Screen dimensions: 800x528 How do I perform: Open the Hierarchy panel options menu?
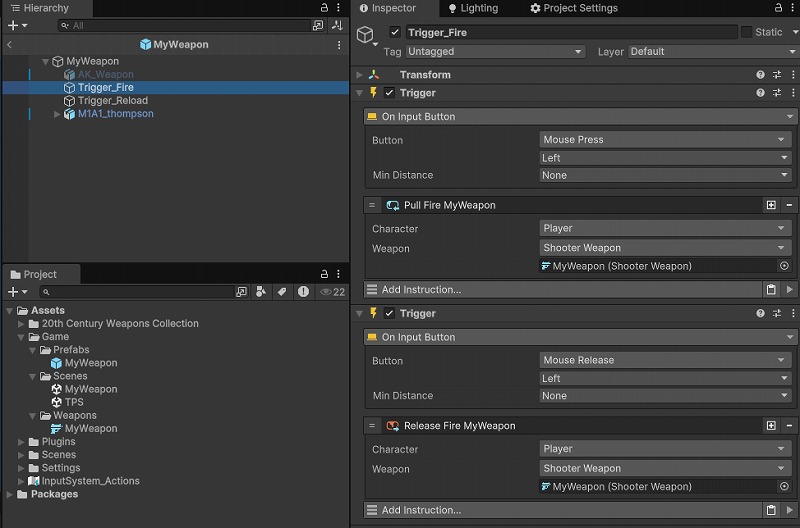point(338,8)
